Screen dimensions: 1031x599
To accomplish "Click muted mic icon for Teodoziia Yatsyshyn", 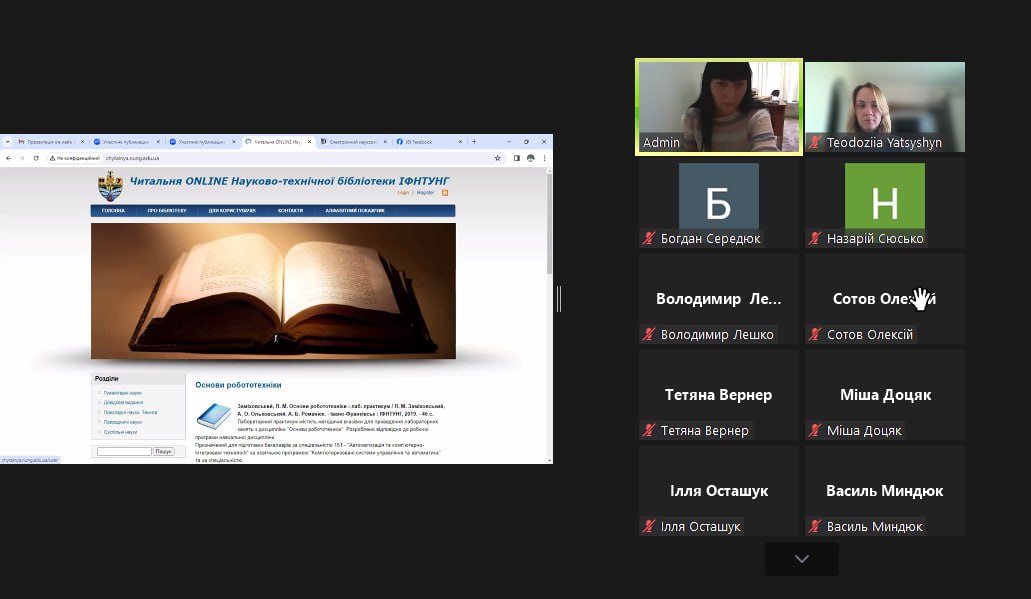I will tap(815, 143).
